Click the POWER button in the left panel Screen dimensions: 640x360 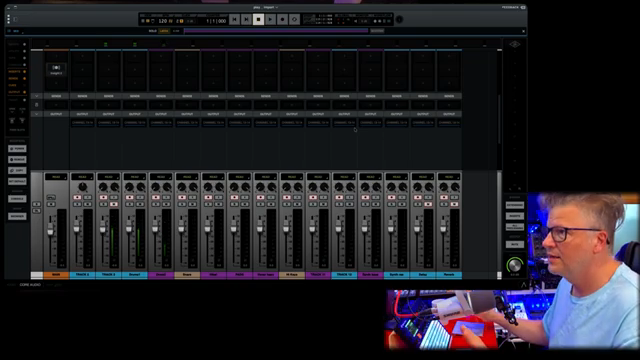click(x=17, y=149)
